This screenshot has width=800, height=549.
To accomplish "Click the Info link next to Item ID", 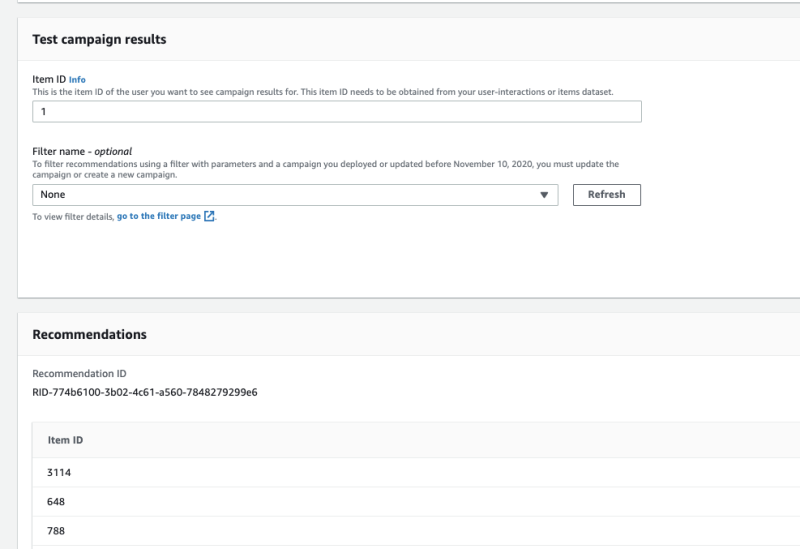I will [77, 79].
